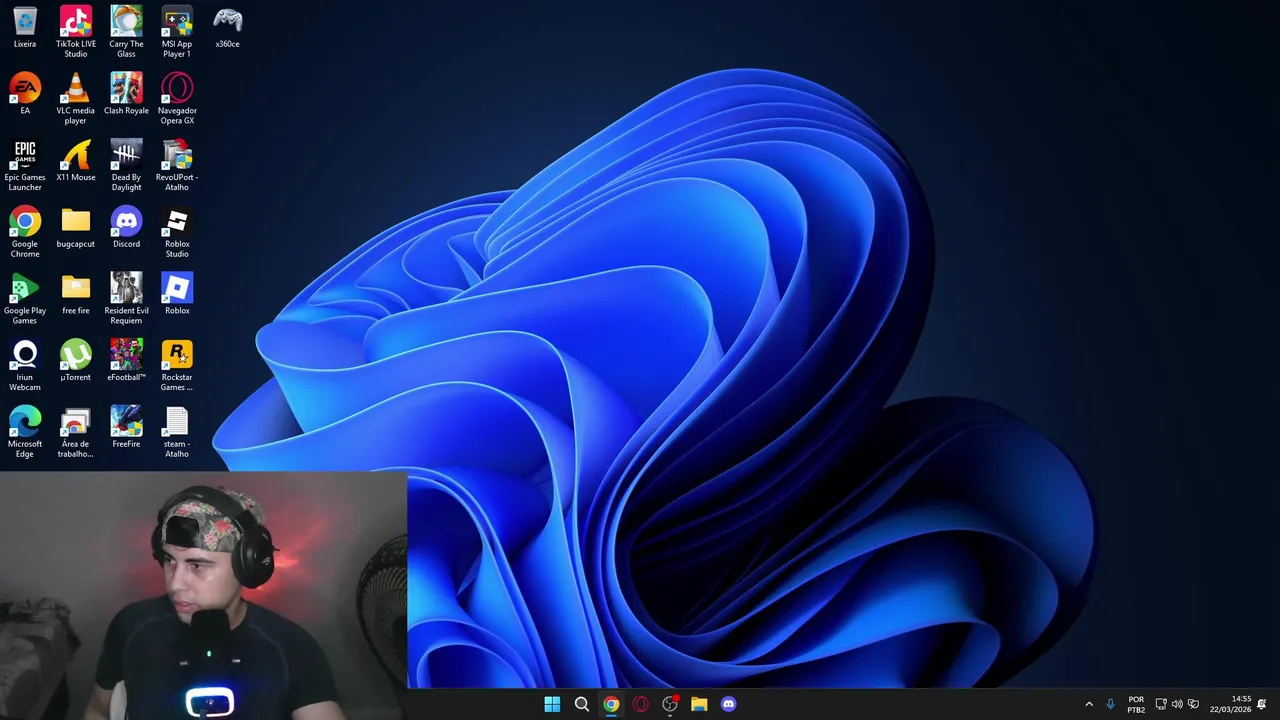Viewport: 1280px width, 720px height.
Task: Select the eFootball game icon
Action: pos(126,361)
